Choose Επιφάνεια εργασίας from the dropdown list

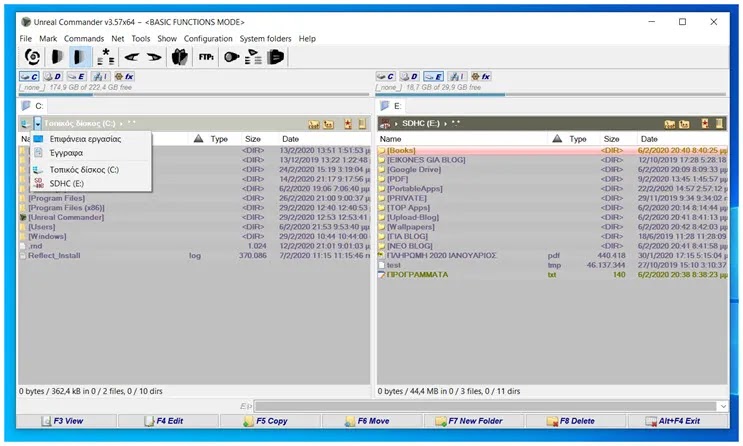[x=91, y=139]
